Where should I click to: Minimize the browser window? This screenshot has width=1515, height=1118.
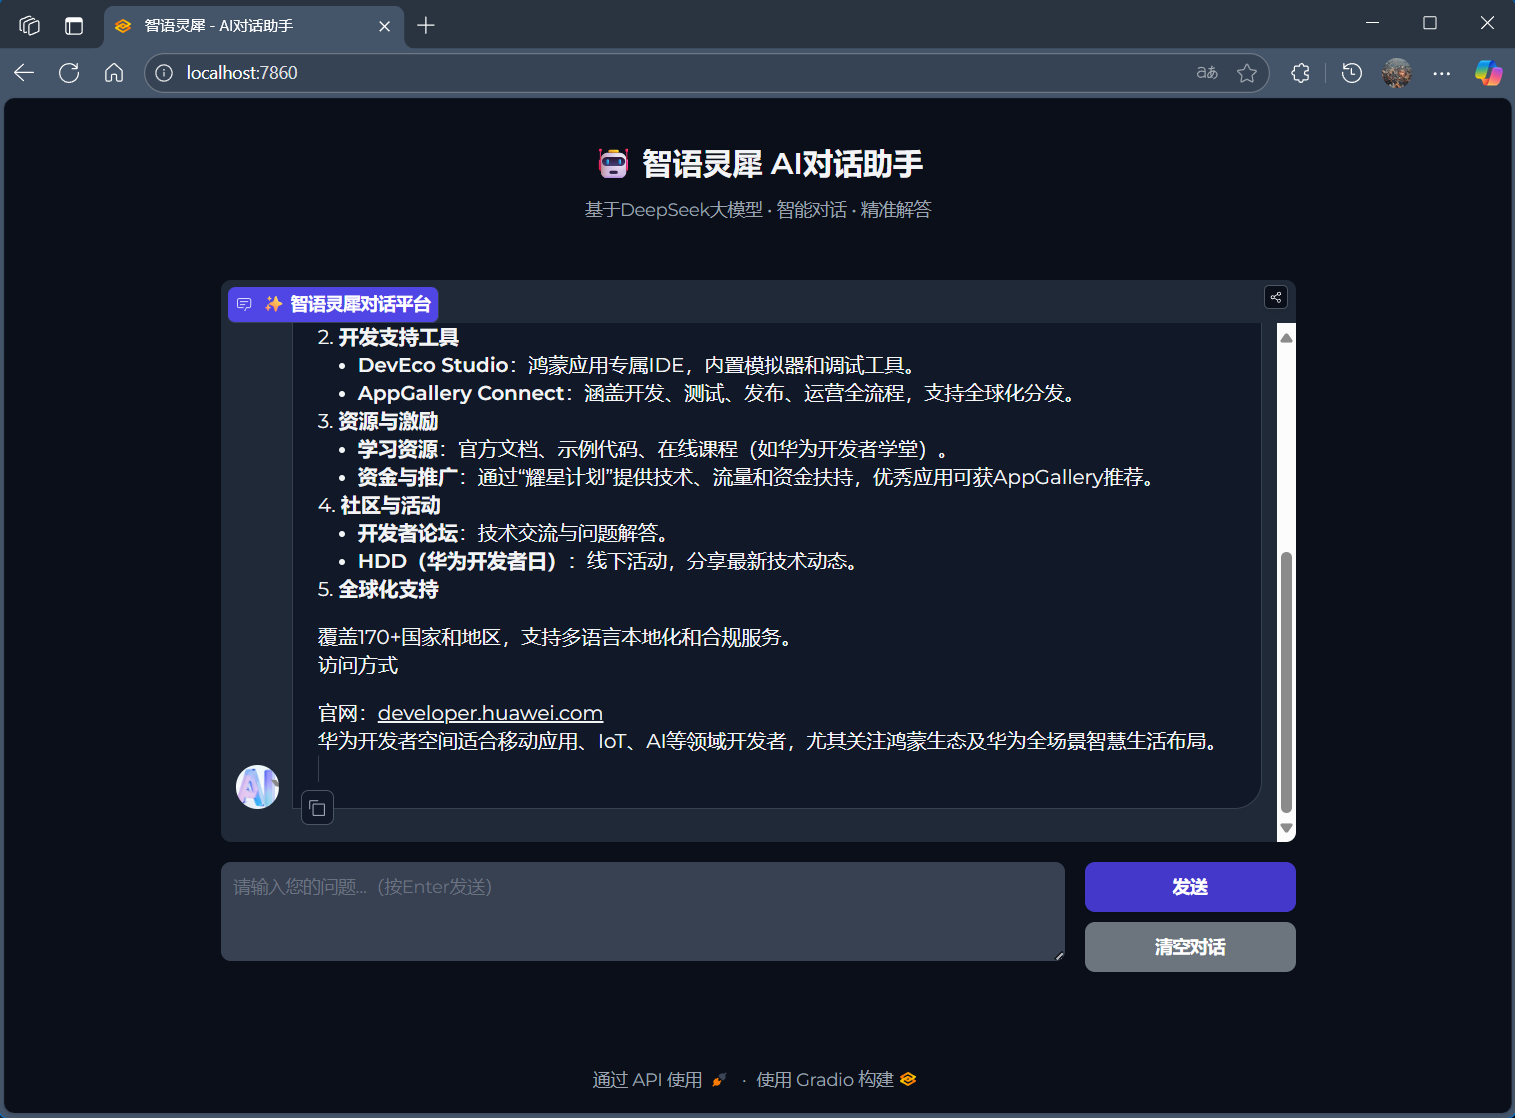tap(1373, 23)
